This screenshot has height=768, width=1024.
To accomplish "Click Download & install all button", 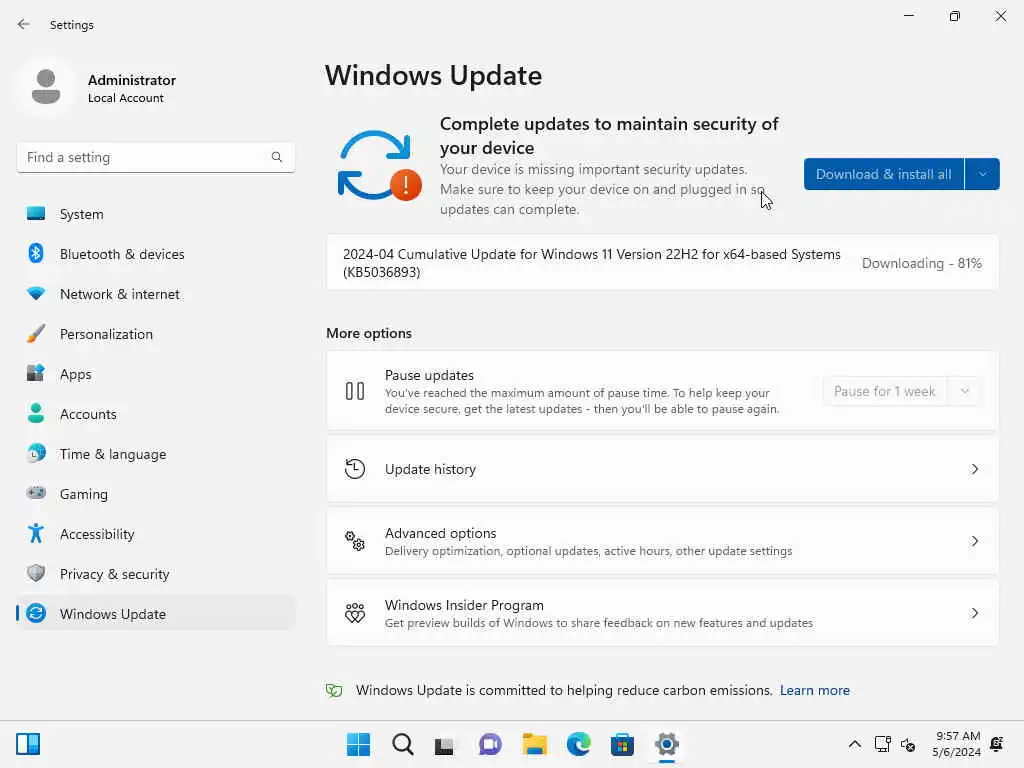I will [884, 174].
